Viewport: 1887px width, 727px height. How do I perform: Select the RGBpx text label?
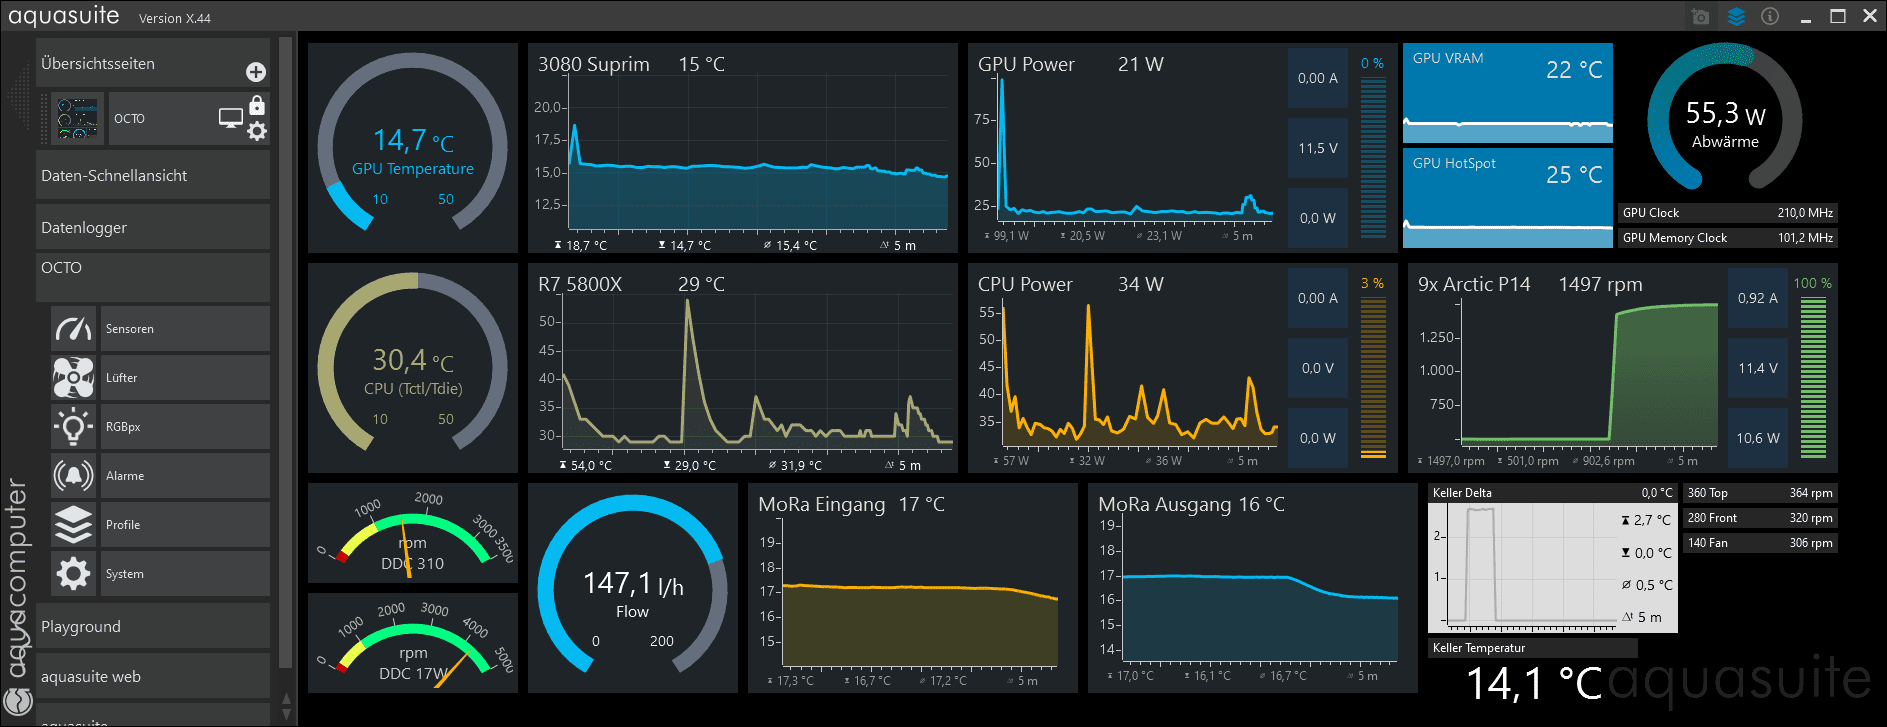pos(123,427)
